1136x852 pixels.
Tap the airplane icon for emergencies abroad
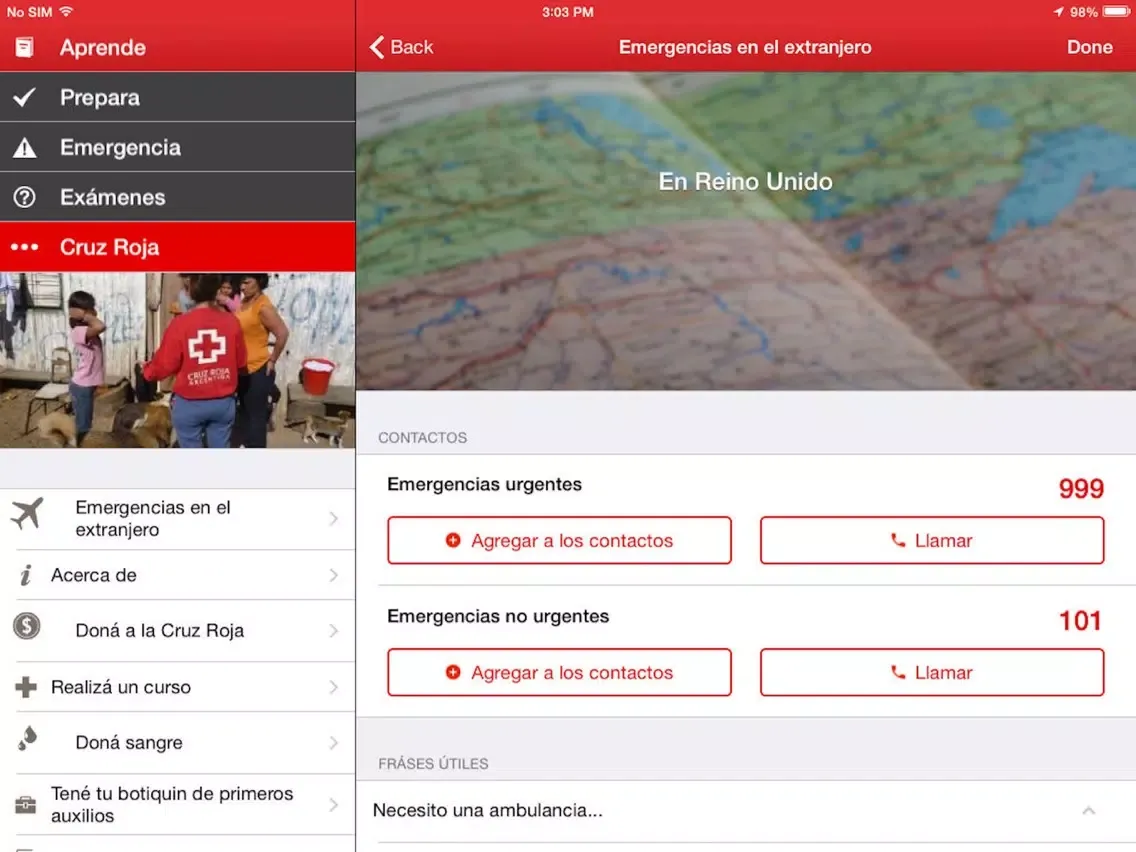pos(28,514)
